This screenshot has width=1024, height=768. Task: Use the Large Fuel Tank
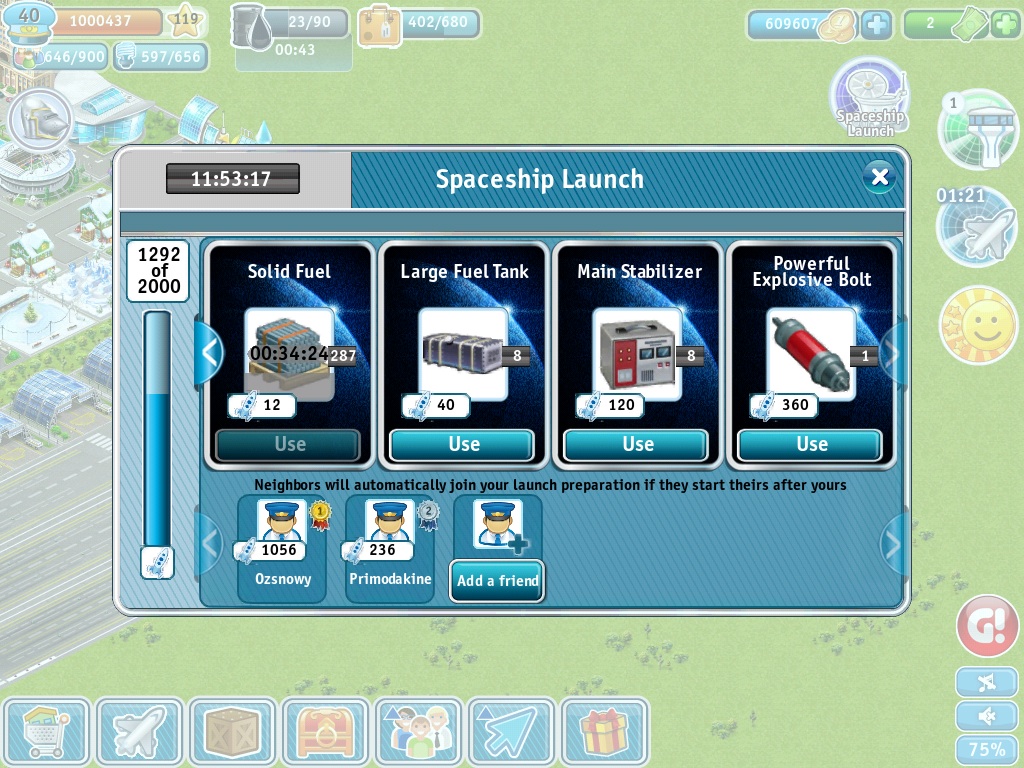click(x=464, y=444)
